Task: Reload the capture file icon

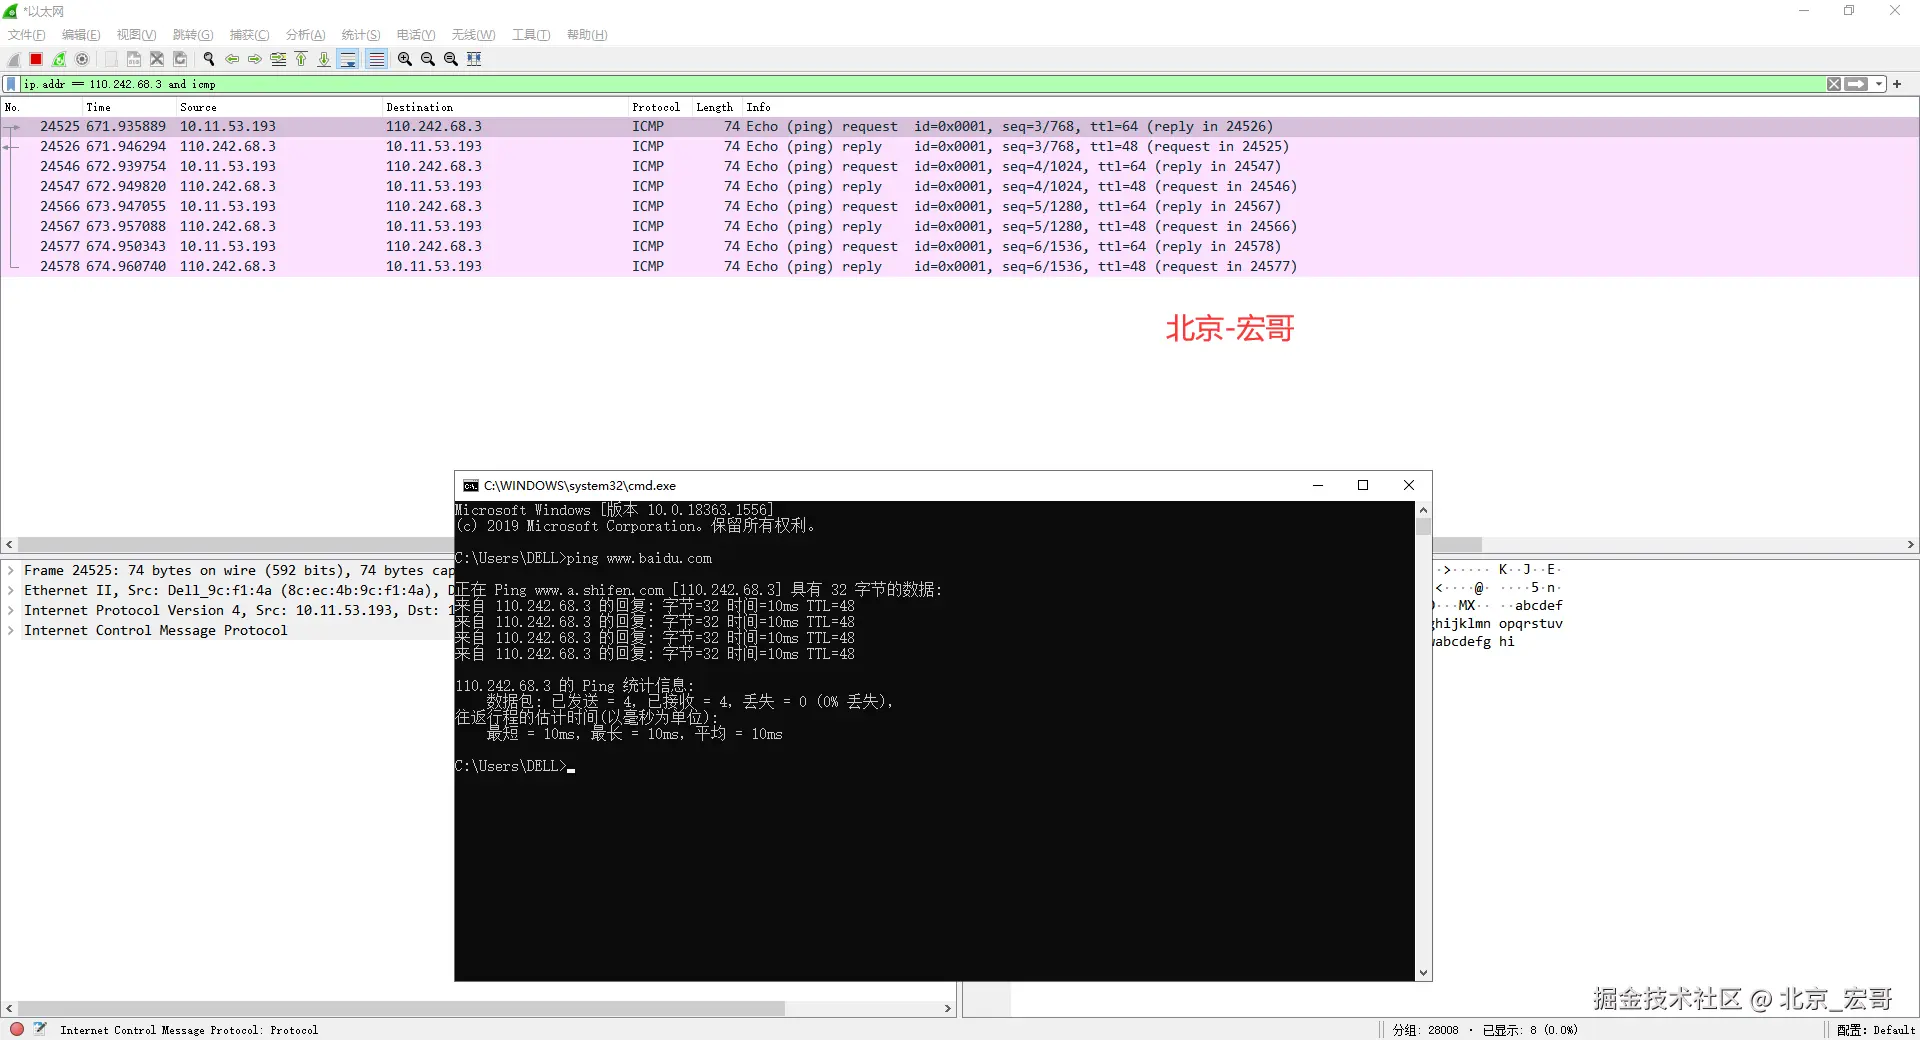Action: 180,59
